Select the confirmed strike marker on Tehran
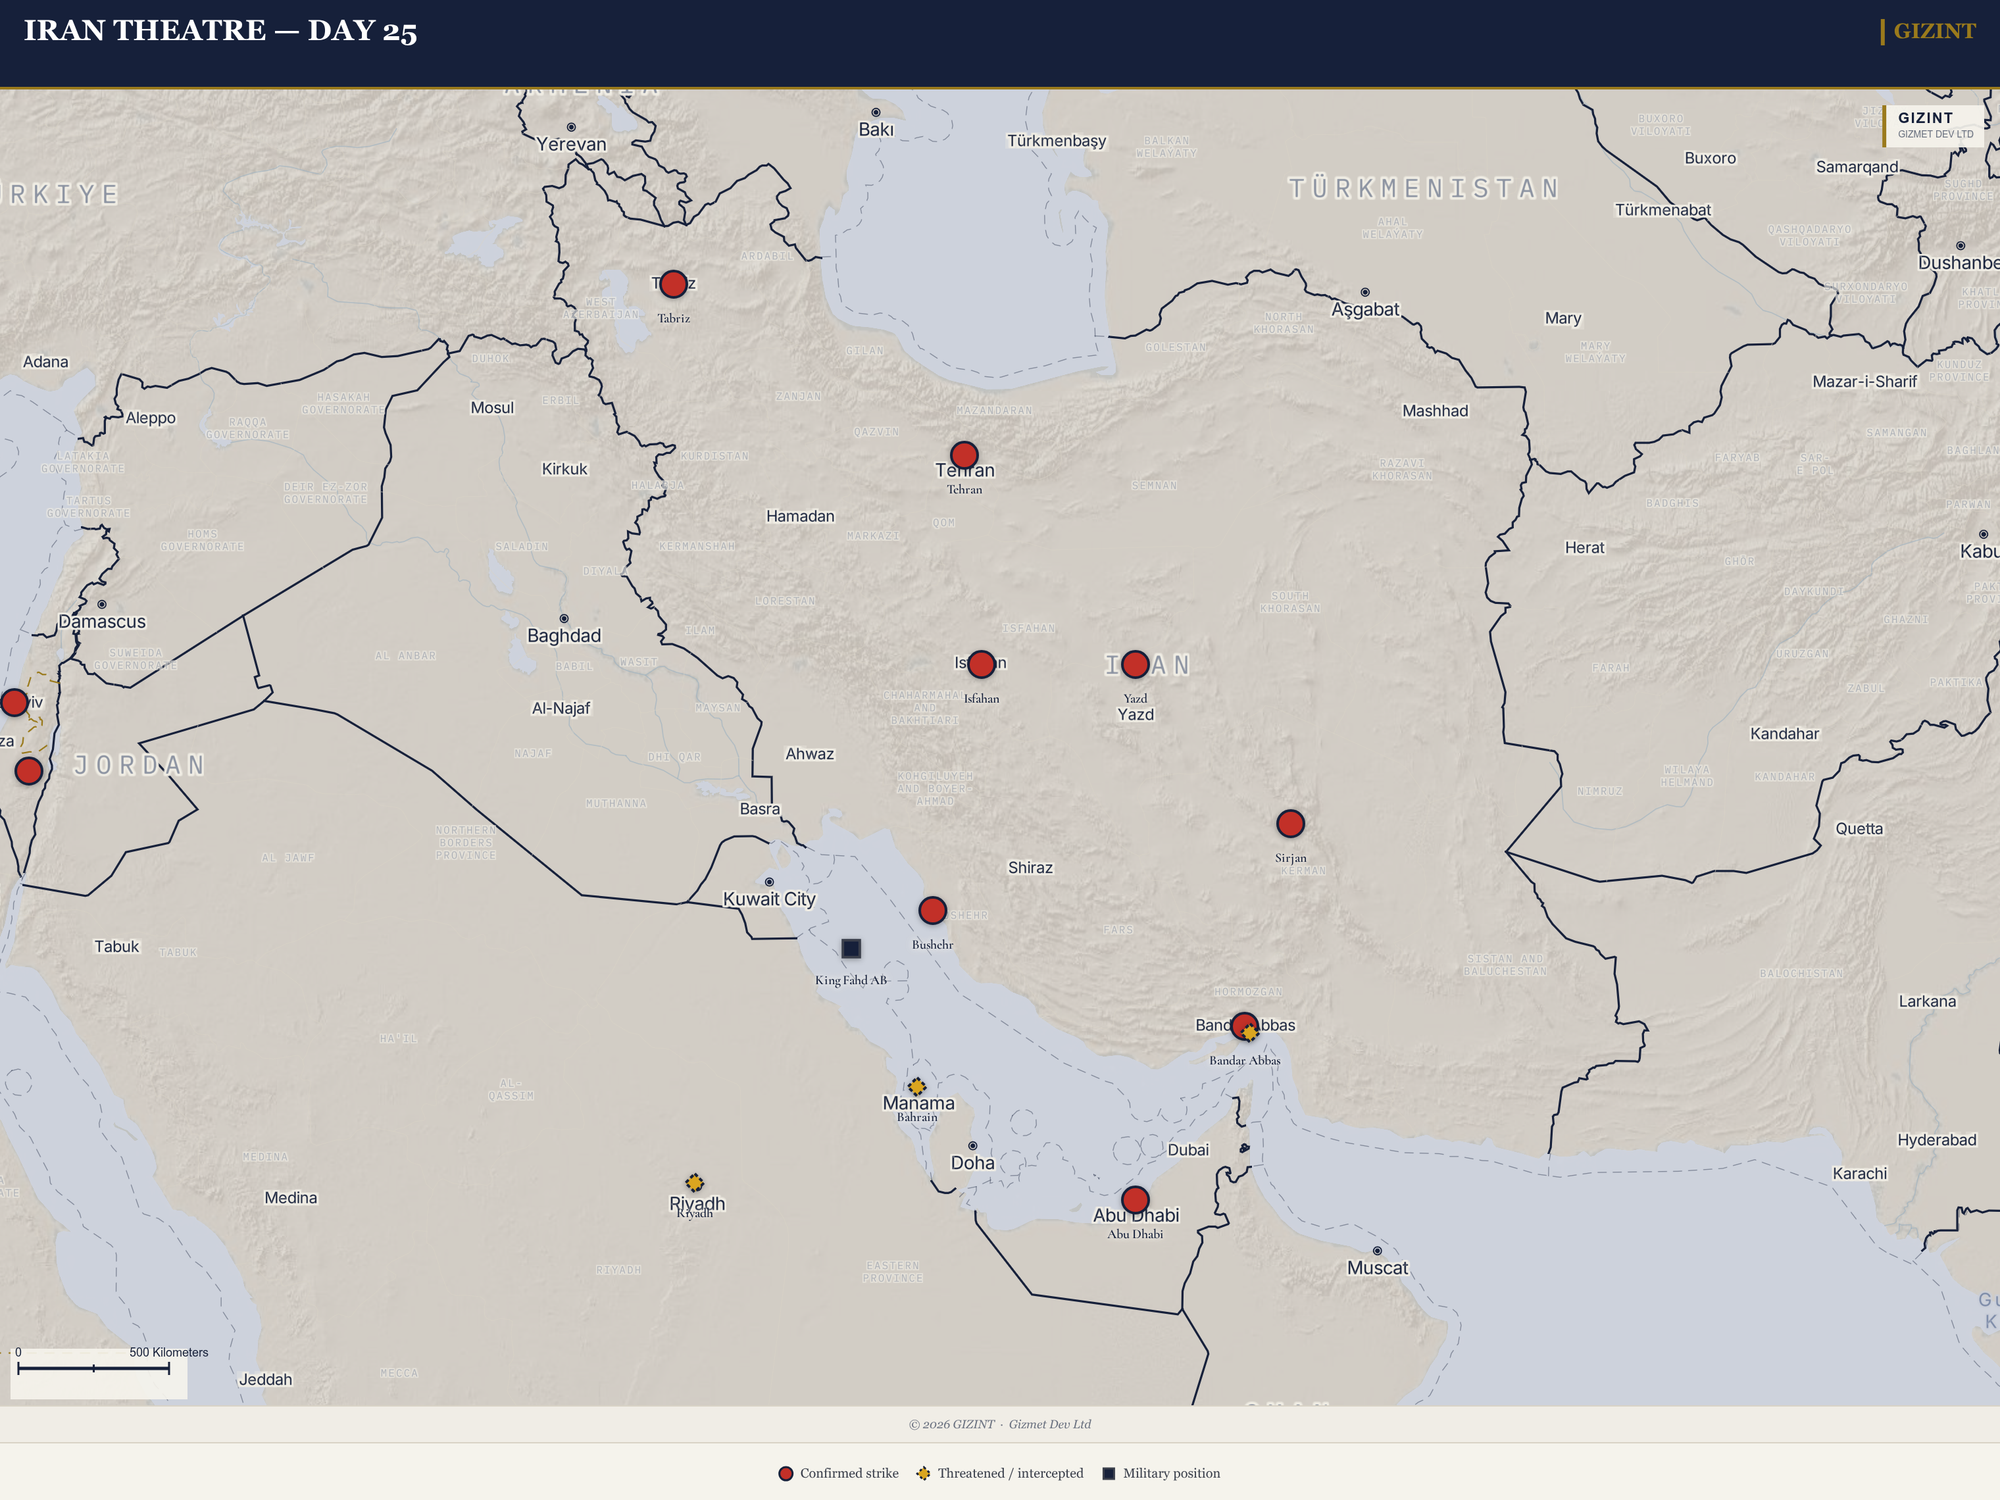Screen dimensions: 2000x1500 [963, 455]
